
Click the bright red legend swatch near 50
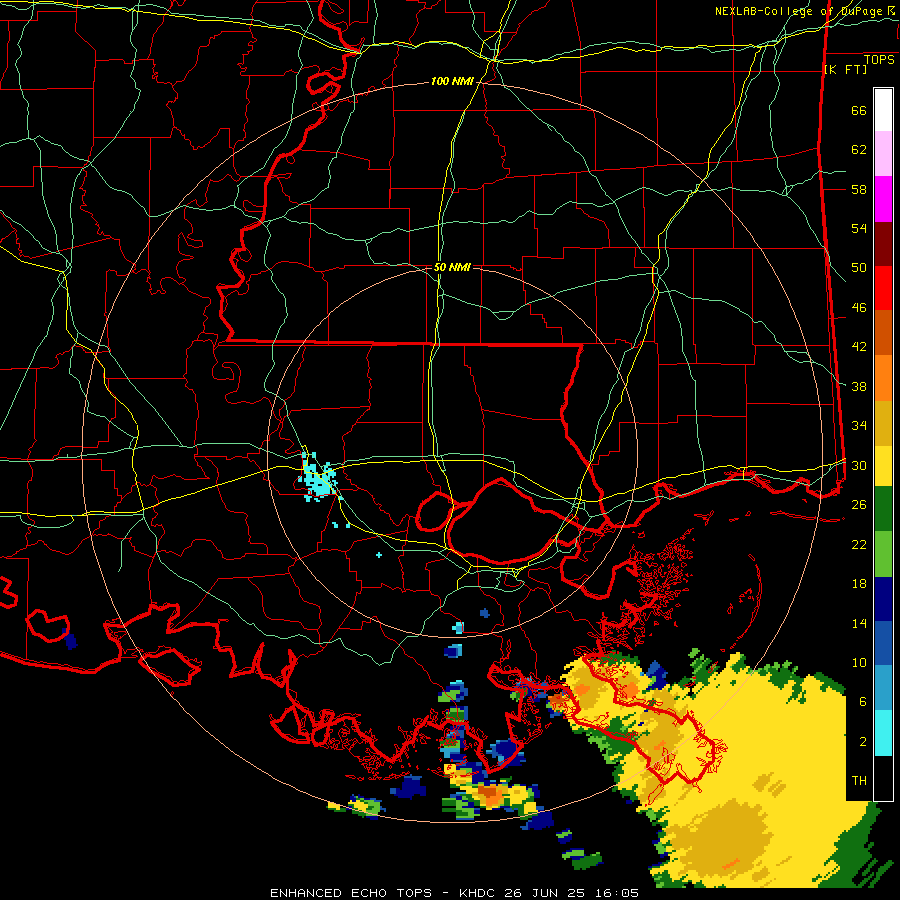(x=883, y=289)
